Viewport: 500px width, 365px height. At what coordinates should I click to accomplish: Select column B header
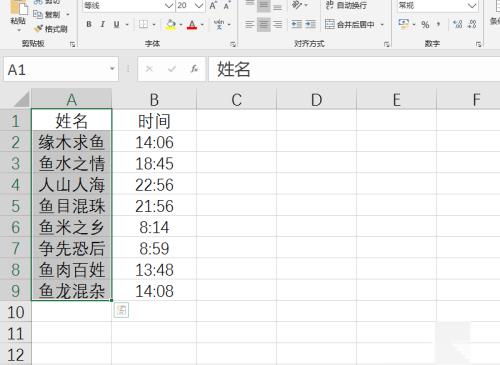click(x=154, y=99)
